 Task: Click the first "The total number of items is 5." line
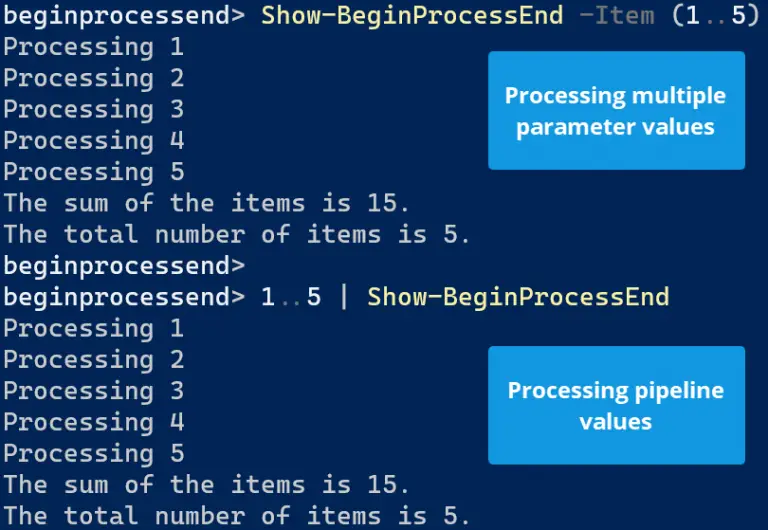pos(236,235)
